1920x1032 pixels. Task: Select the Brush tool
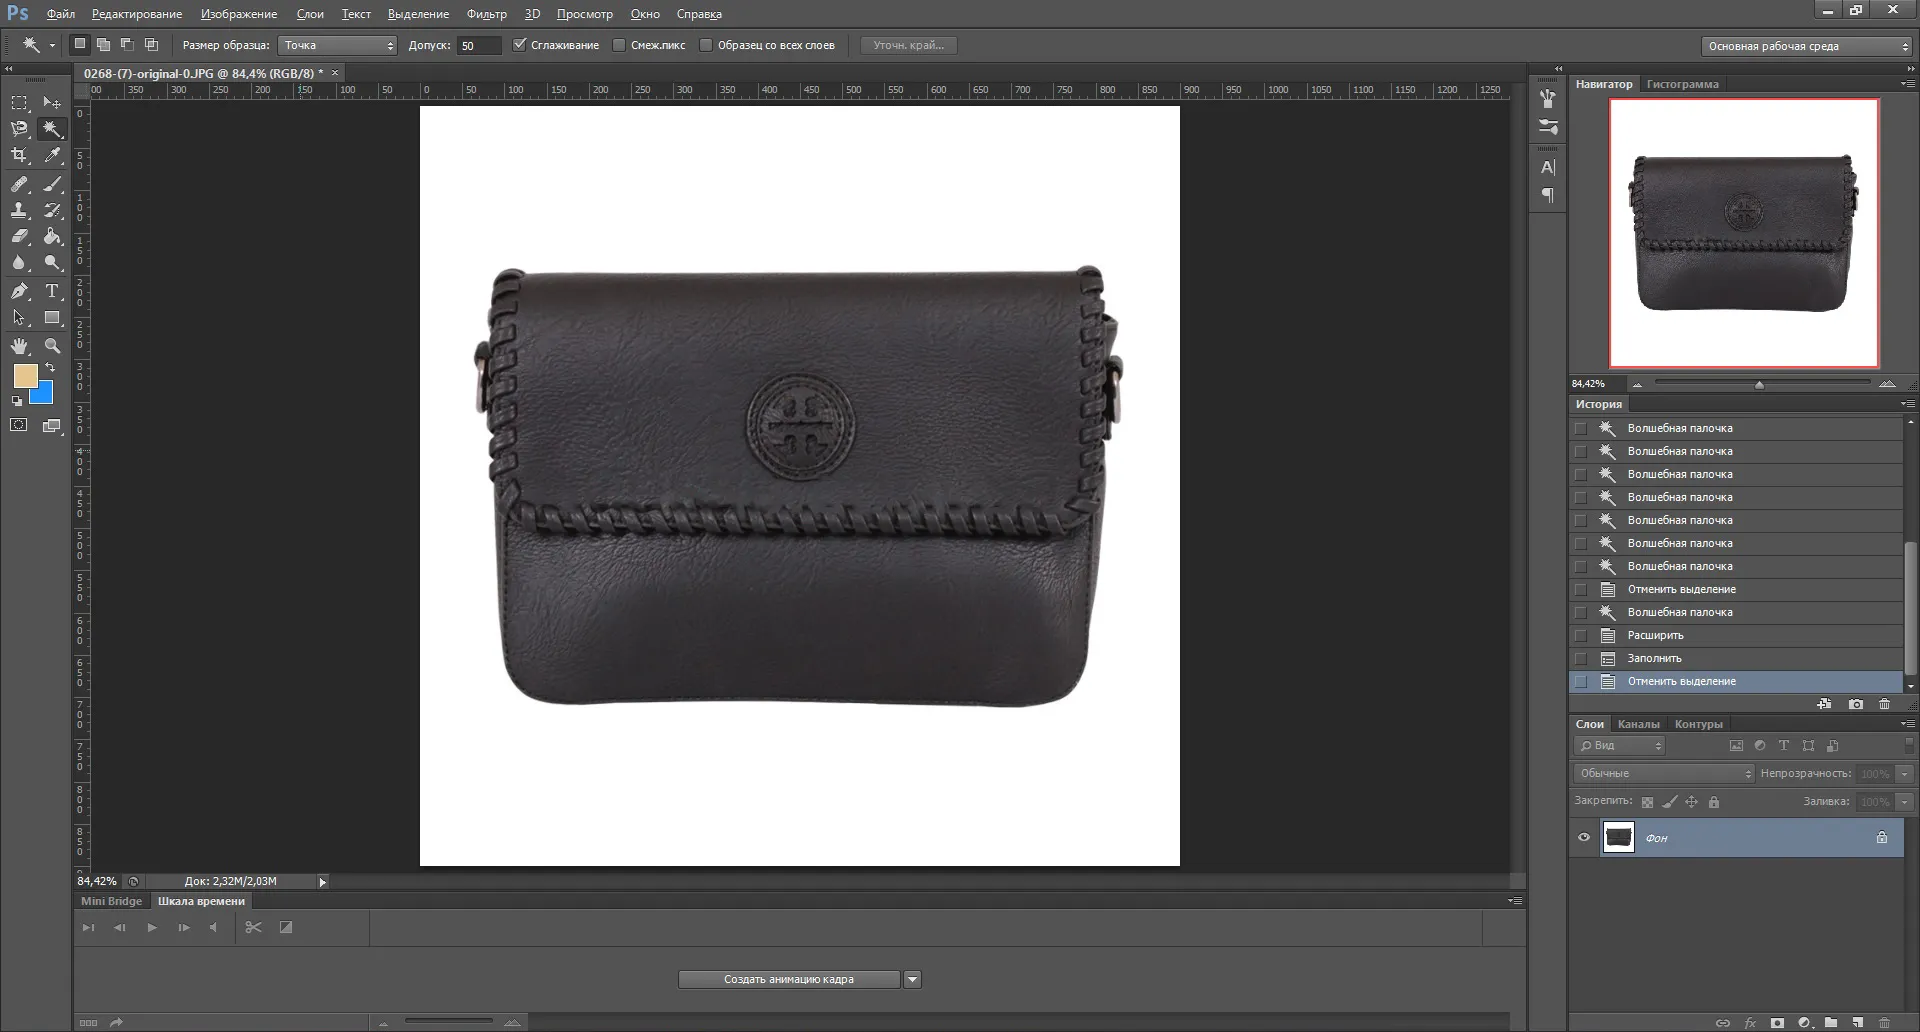(x=52, y=184)
